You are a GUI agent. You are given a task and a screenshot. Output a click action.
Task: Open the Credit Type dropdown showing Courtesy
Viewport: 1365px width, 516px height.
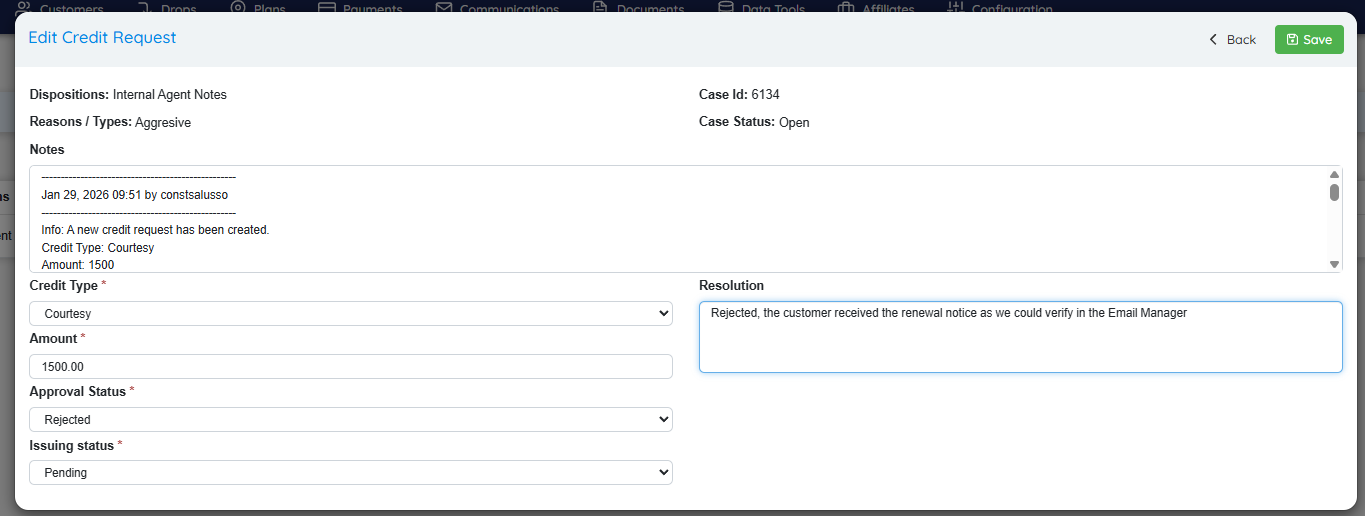click(350, 314)
